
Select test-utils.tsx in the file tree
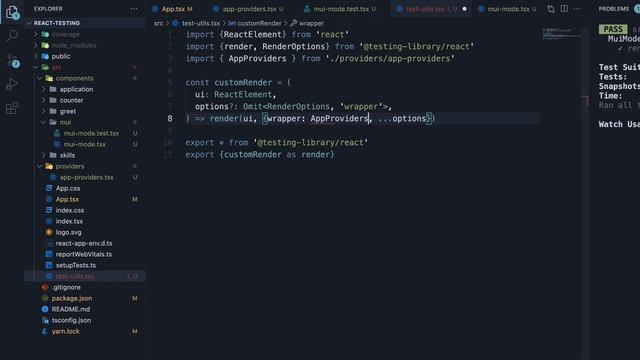[x=75, y=277]
